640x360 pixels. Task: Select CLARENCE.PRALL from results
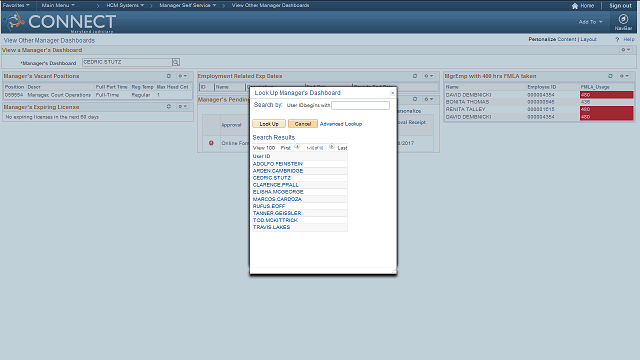click(276, 185)
